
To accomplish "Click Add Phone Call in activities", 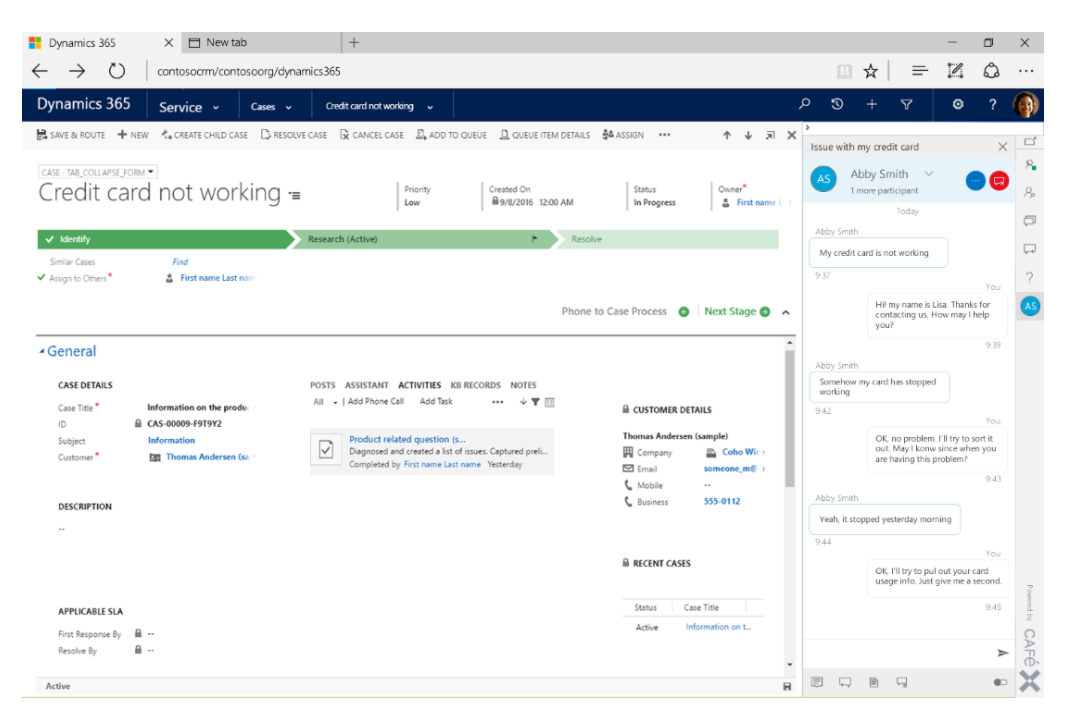I will point(376,401).
